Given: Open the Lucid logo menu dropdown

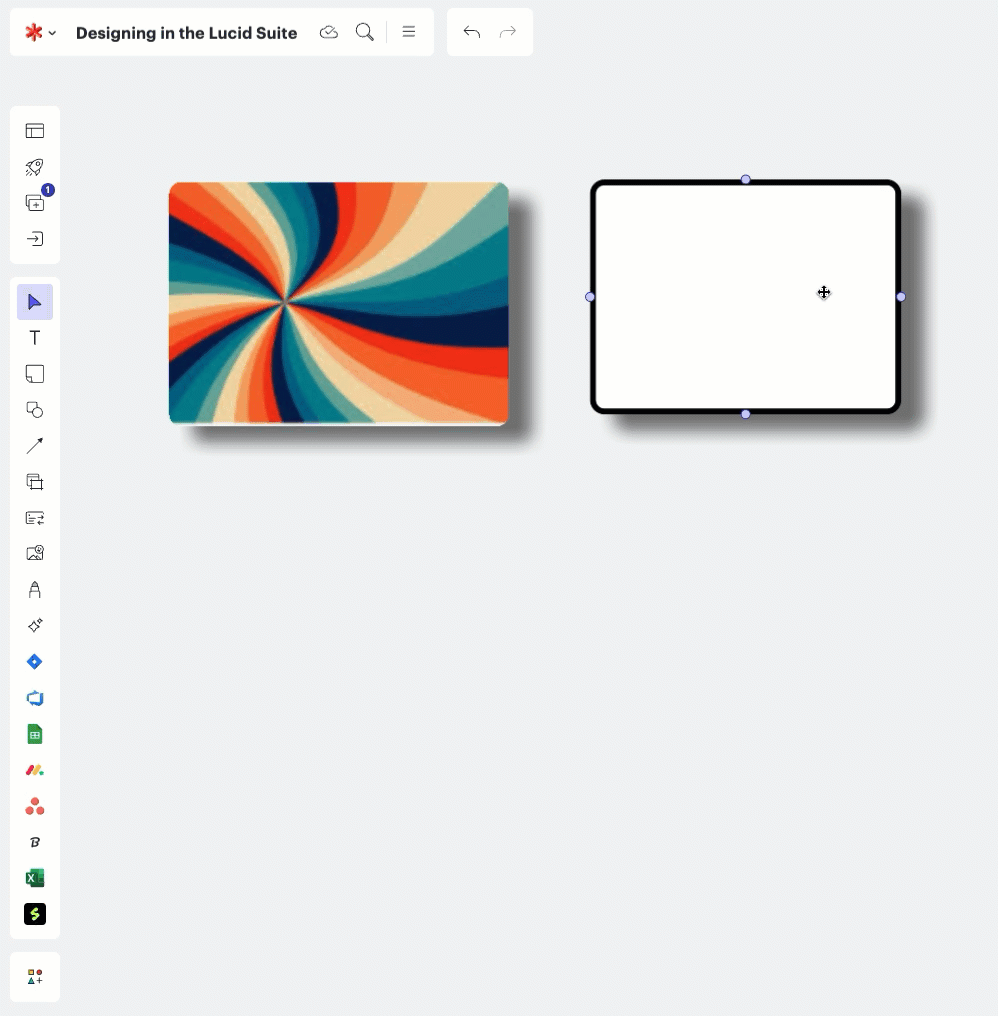Looking at the screenshot, I should [40, 32].
